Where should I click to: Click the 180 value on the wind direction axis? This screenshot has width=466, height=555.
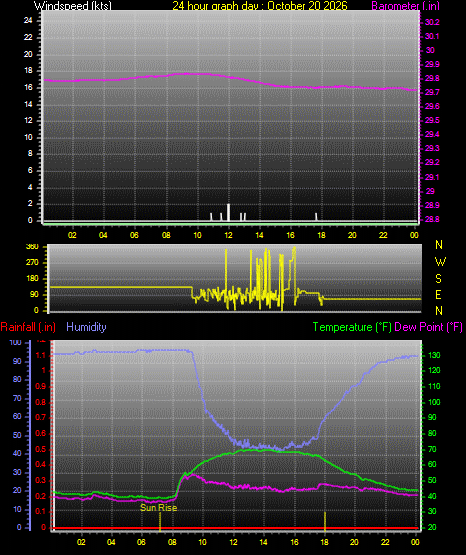[32, 279]
